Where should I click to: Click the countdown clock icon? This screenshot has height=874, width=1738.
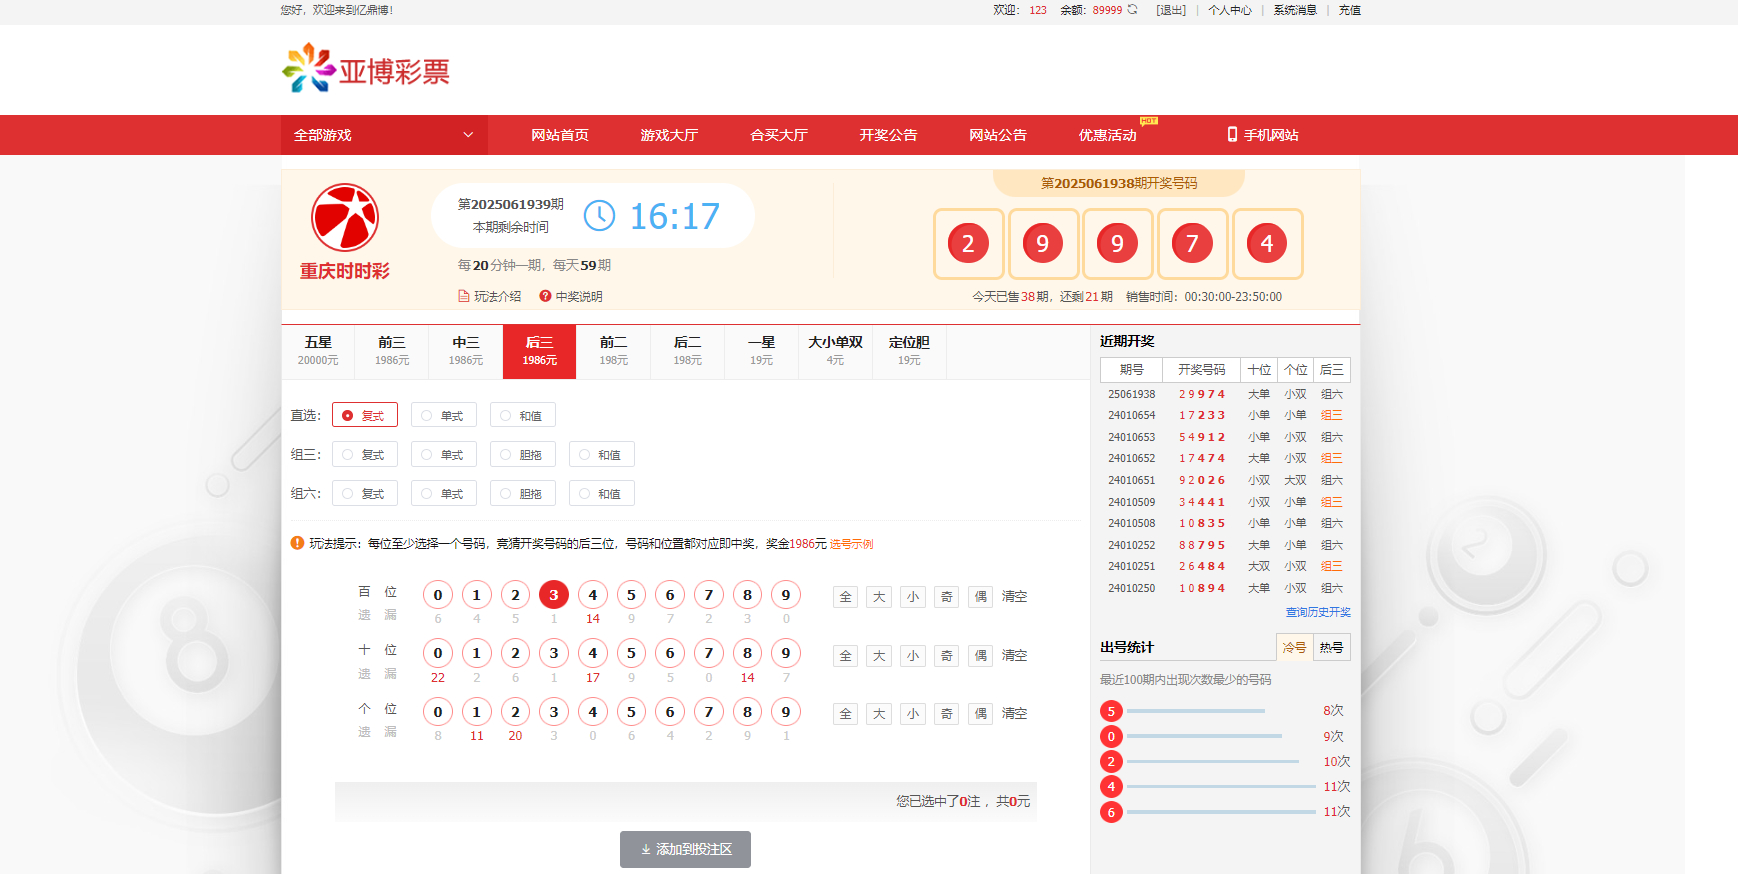pos(599,216)
